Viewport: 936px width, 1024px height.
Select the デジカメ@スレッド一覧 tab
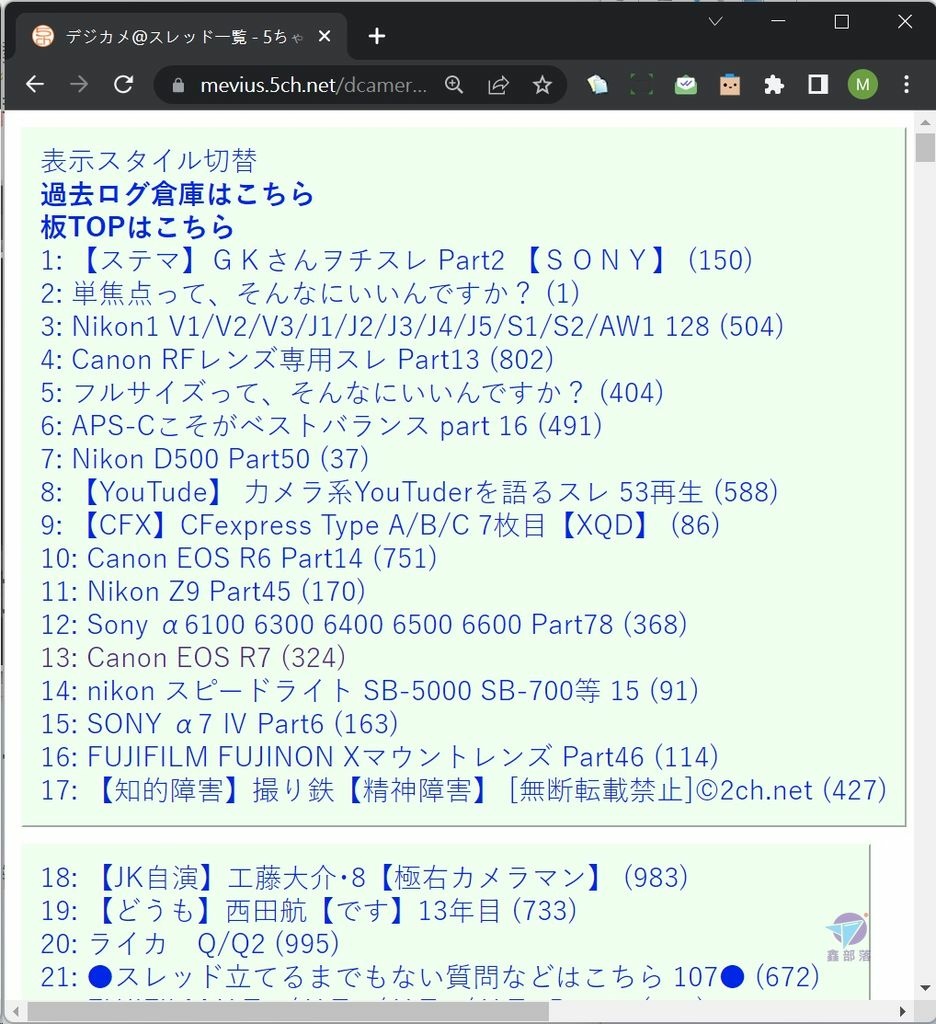[181, 37]
